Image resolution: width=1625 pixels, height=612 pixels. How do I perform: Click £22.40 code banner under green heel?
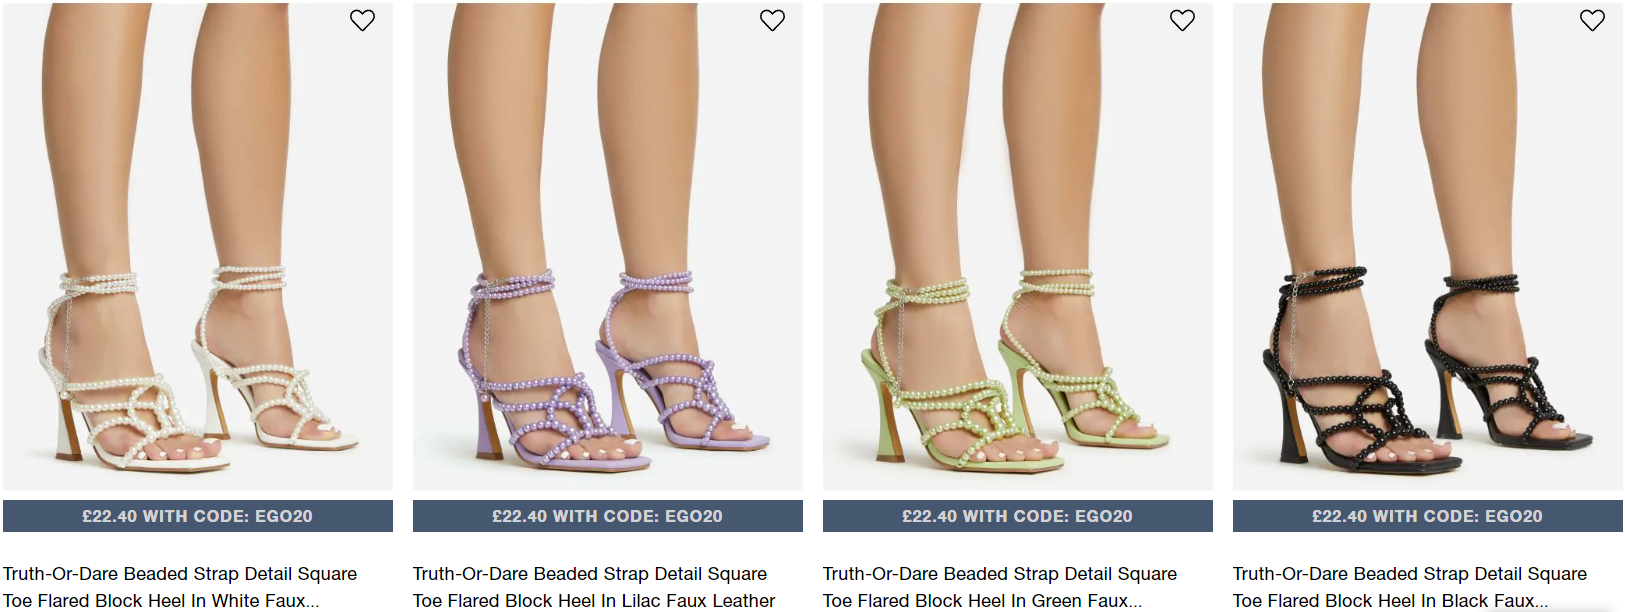pyautogui.click(x=1018, y=516)
